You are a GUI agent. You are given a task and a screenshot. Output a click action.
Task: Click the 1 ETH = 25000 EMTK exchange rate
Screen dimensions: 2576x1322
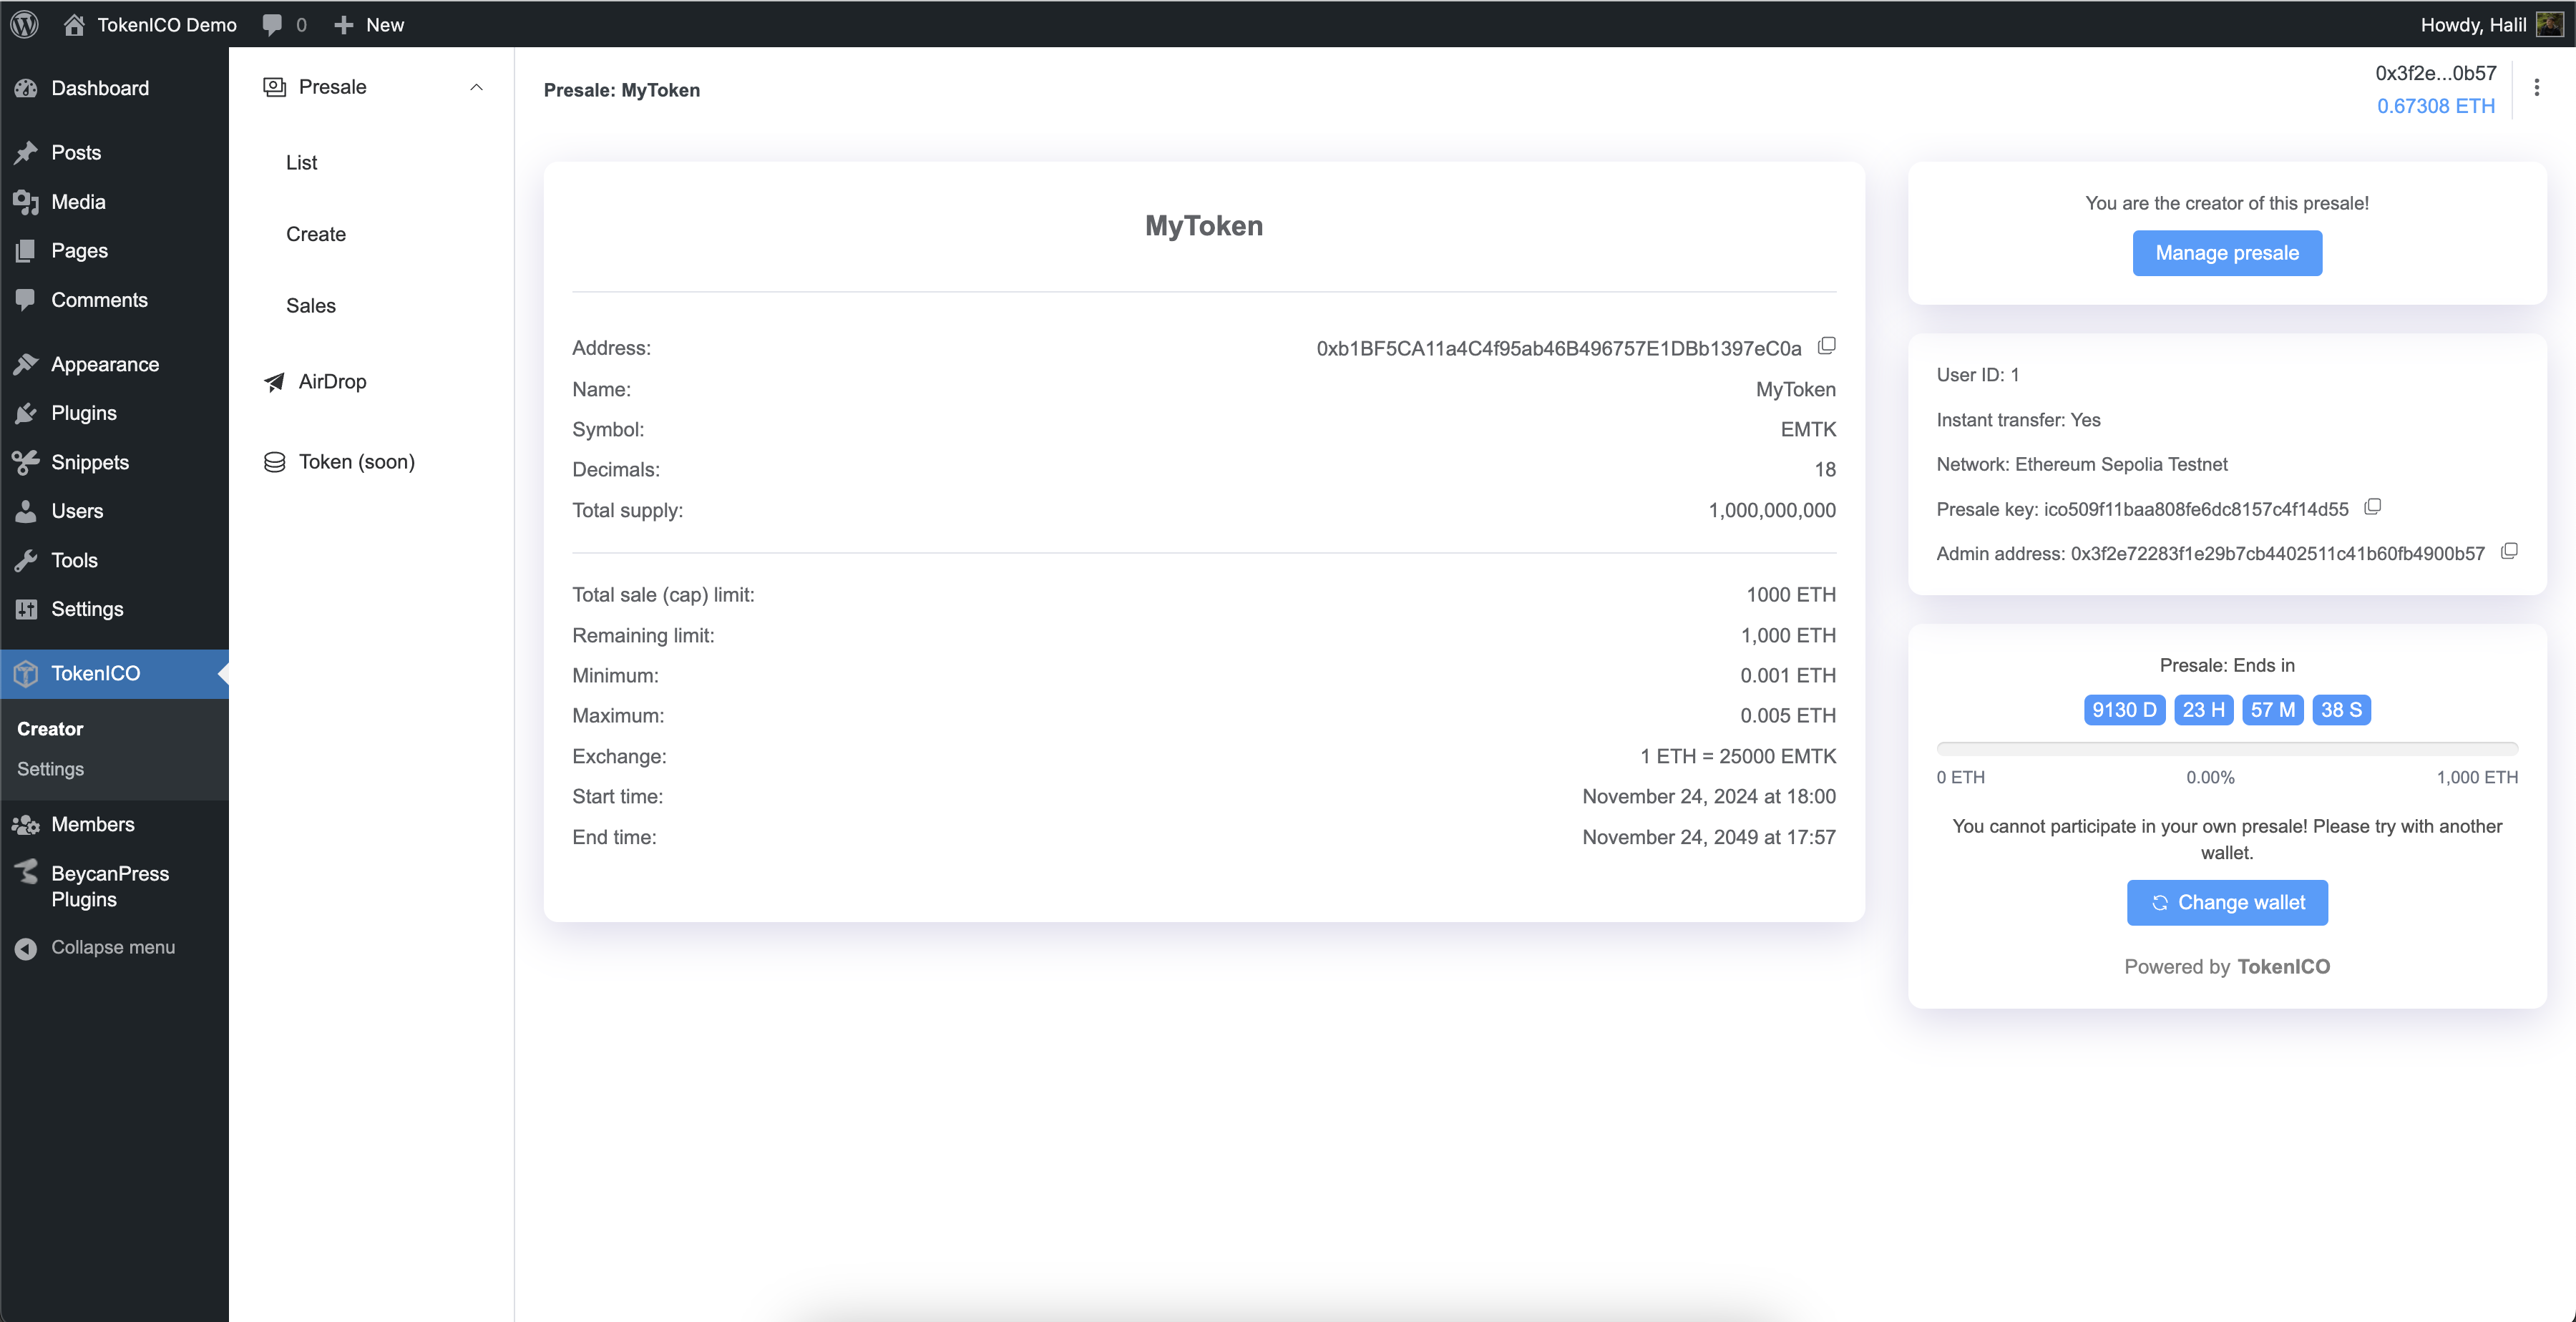click(x=1738, y=757)
